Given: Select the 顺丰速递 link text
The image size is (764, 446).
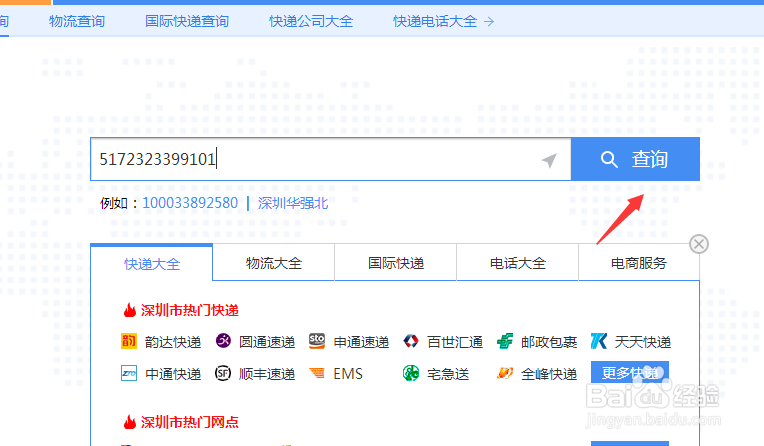Looking at the screenshot, I should 267,374.
